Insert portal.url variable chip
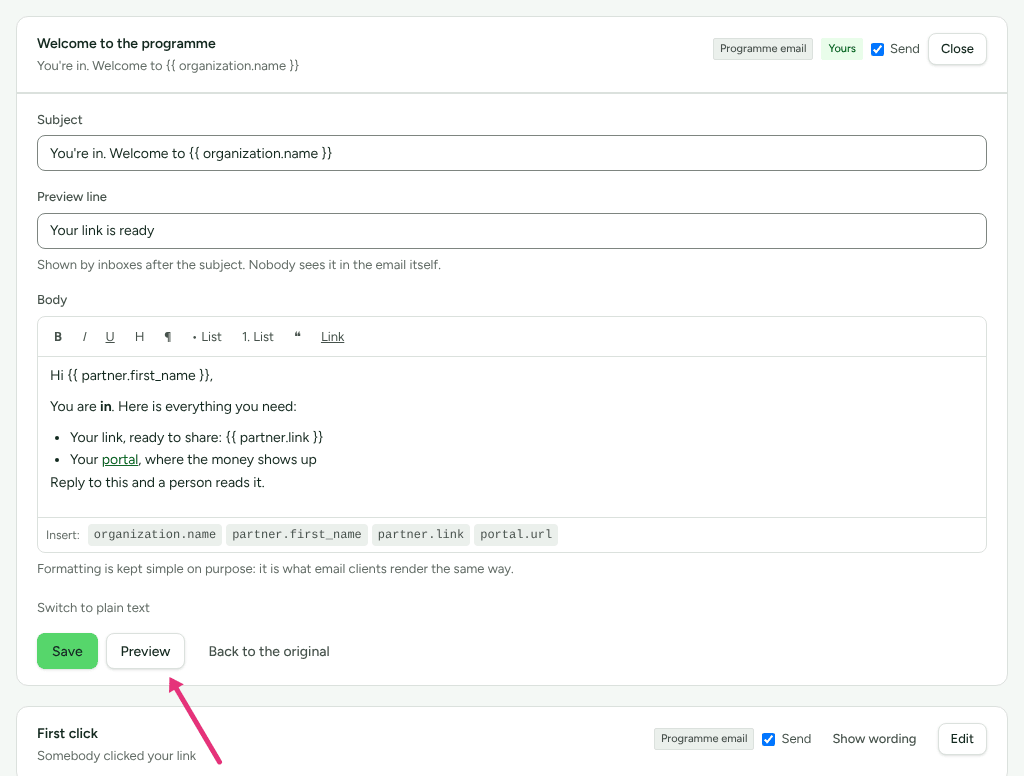 516,534
